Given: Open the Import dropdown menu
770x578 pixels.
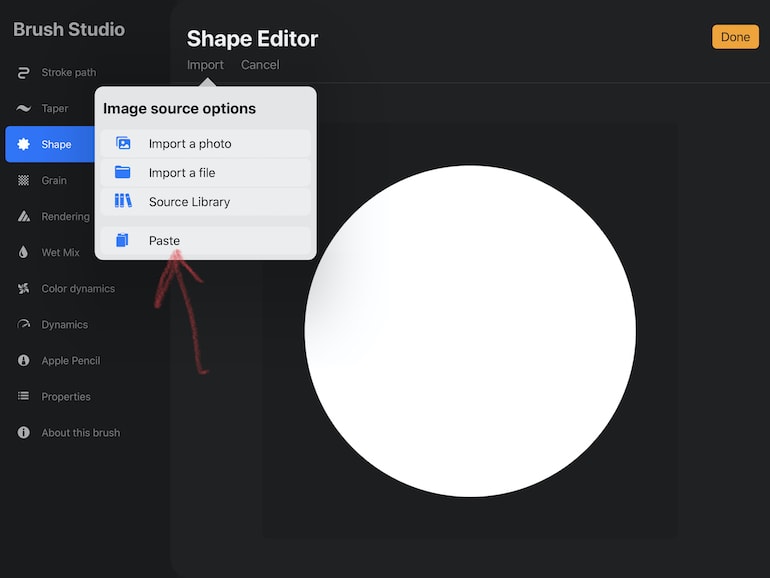Looking at the screenshot, I should pyautogui.click(x=205, y=65).
